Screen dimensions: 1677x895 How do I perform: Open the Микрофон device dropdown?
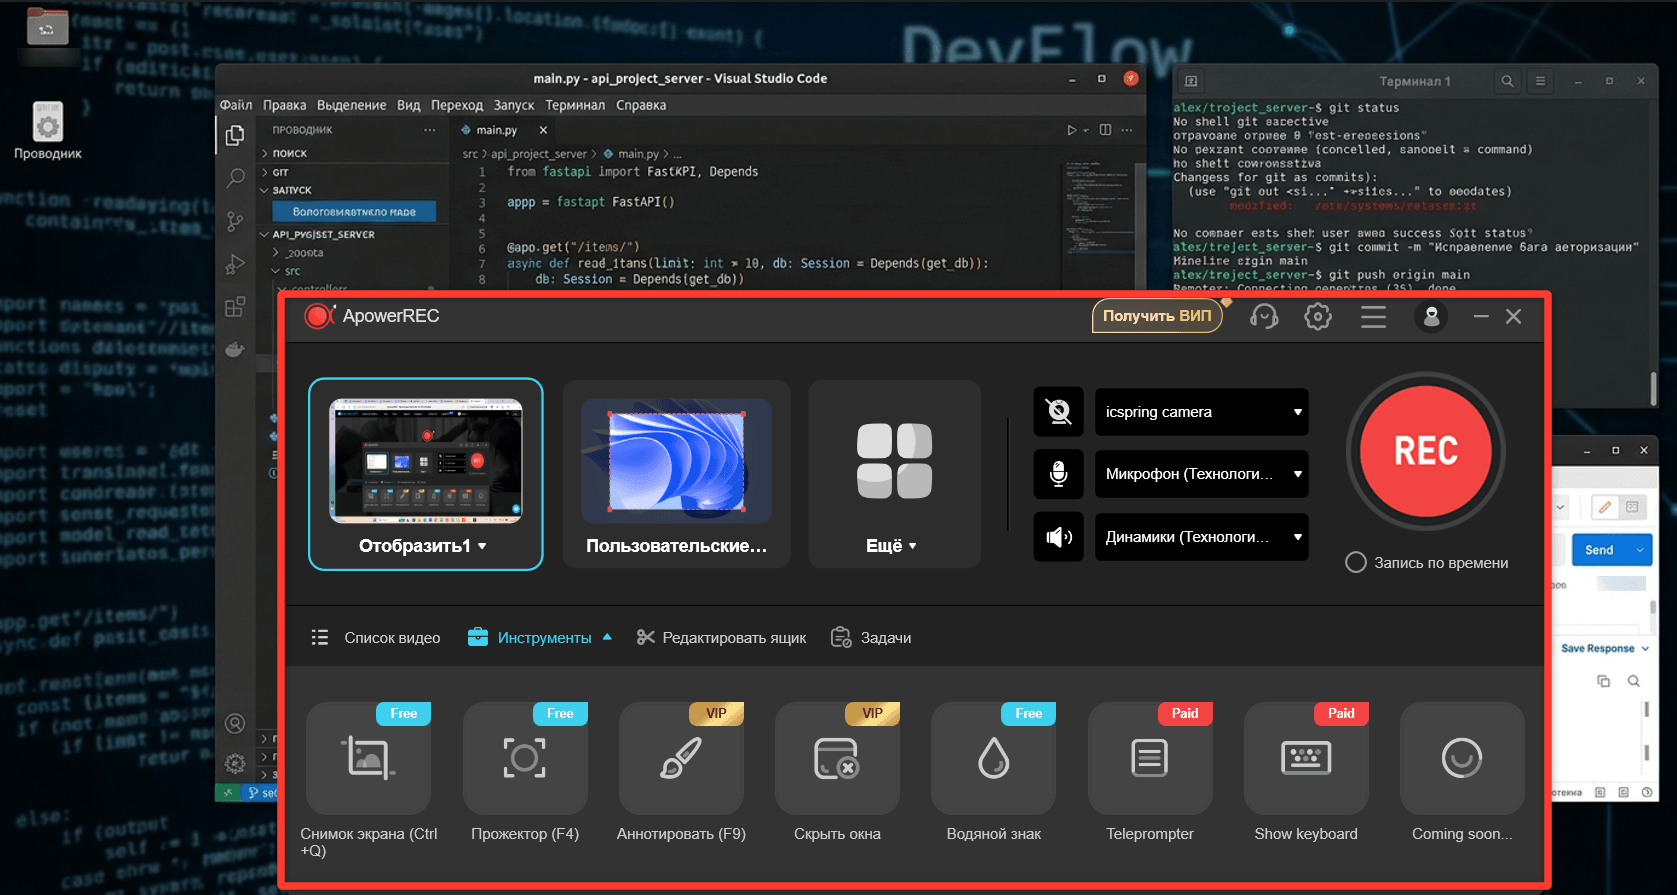tap(1201, 474)
